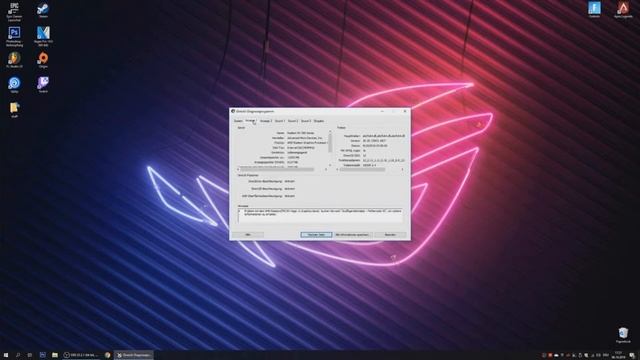The height and width of the screenshot is (360, 640).
Task: Open the Chrome icon in the taskbar
Action: click(107, 355)
